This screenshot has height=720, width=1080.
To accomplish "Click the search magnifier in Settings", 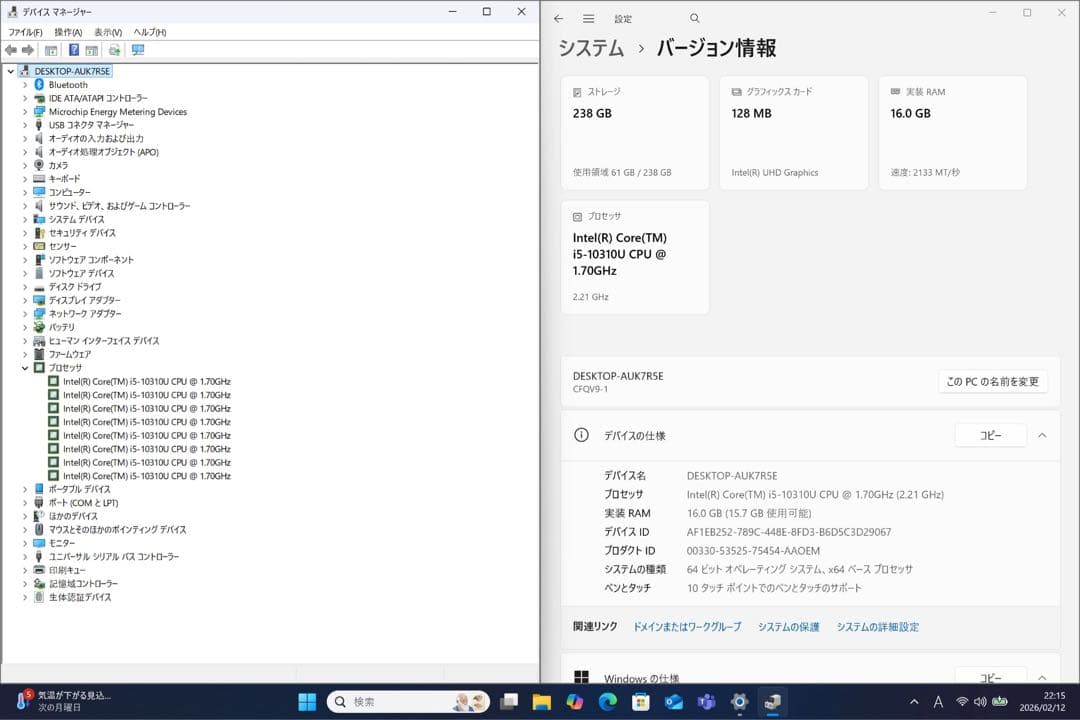I will [x=695, y=18].
